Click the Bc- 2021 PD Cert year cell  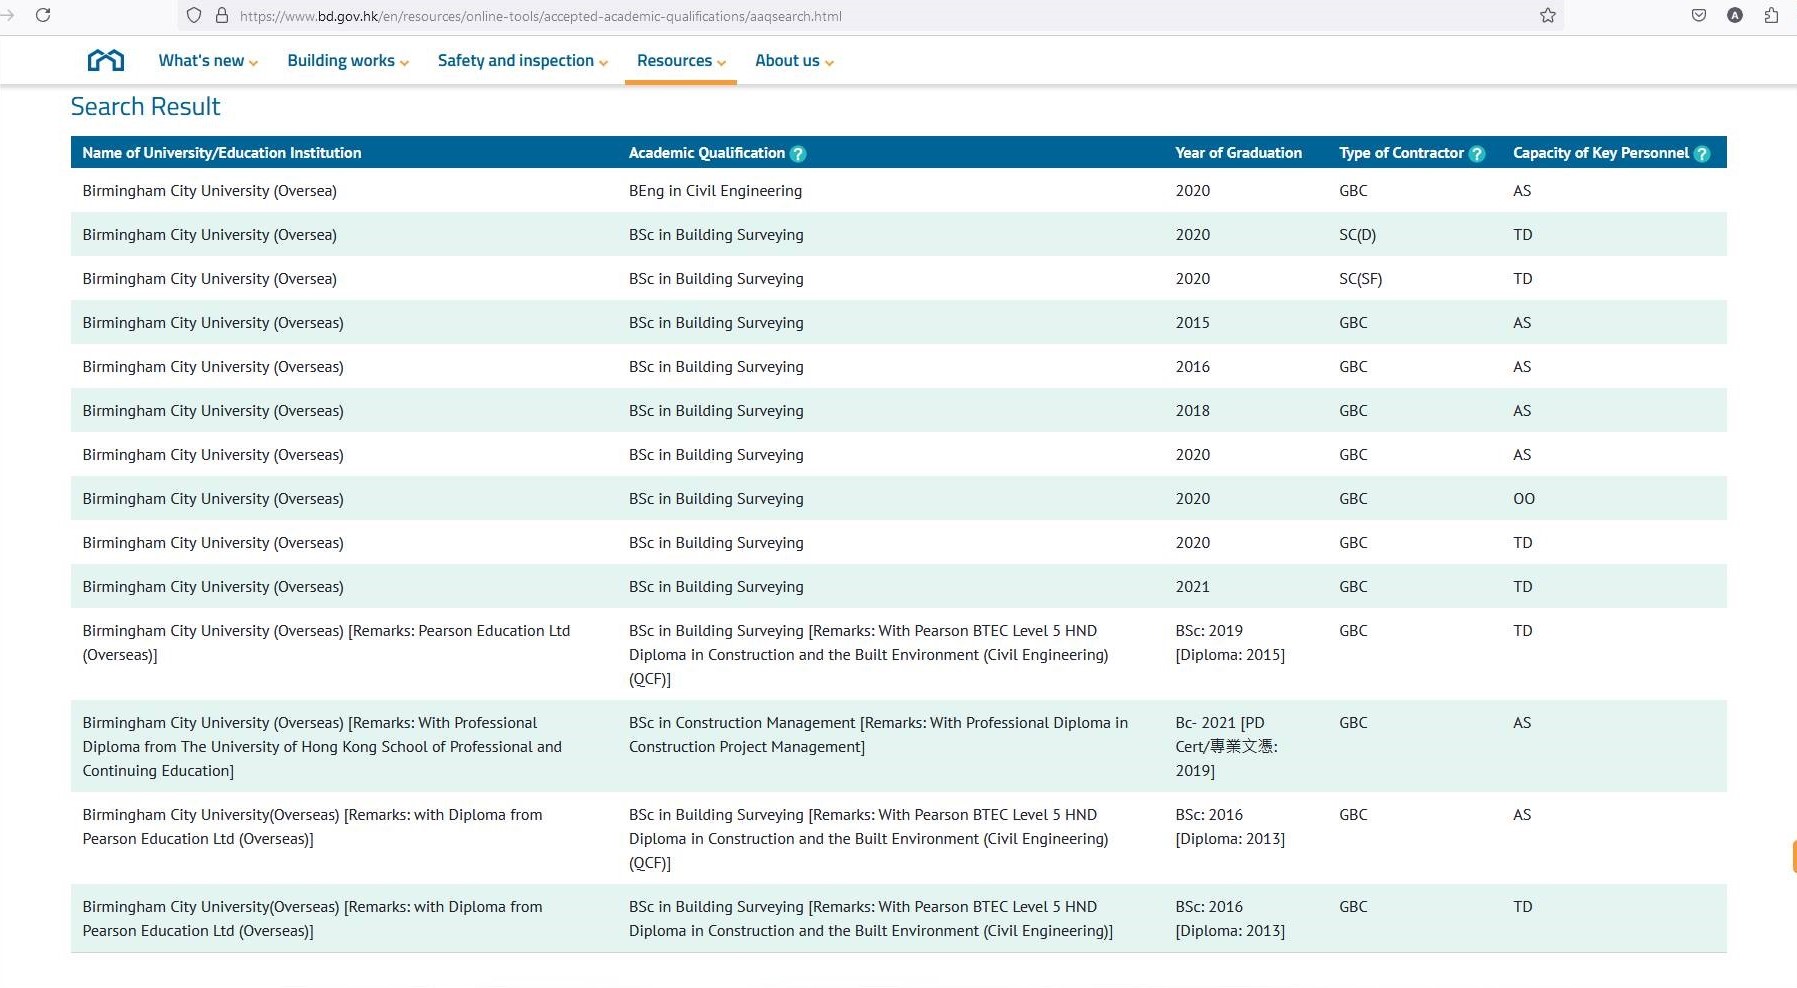click(x=1226, y=747)
